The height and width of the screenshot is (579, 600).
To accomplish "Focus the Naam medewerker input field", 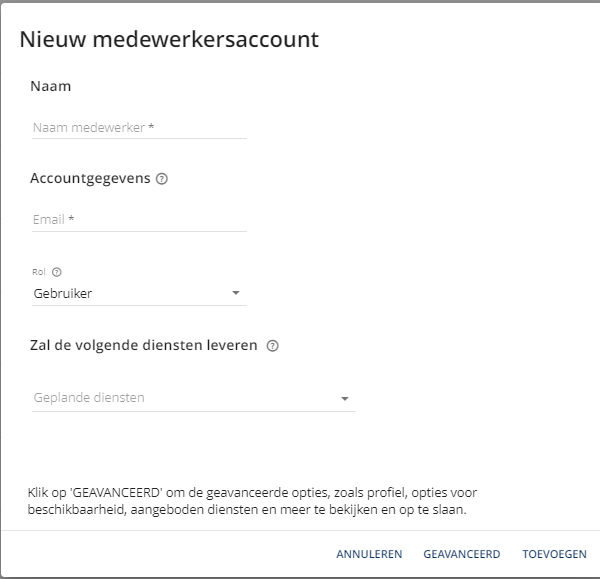I will click(139, 127).
